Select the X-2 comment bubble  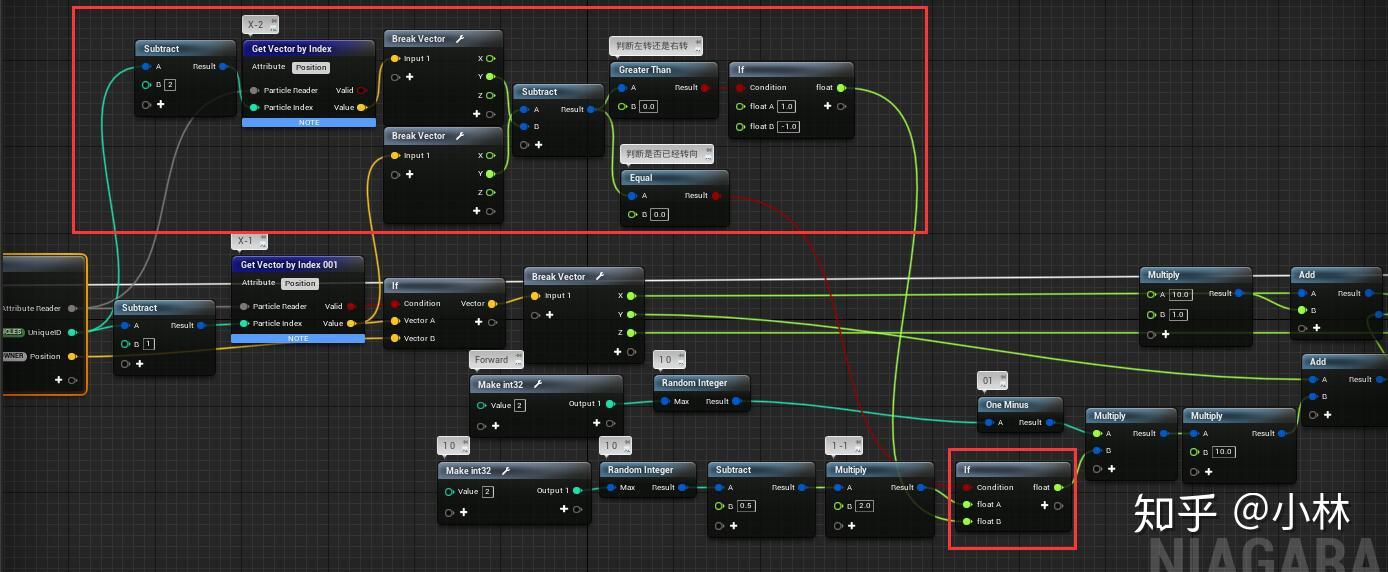261,24
